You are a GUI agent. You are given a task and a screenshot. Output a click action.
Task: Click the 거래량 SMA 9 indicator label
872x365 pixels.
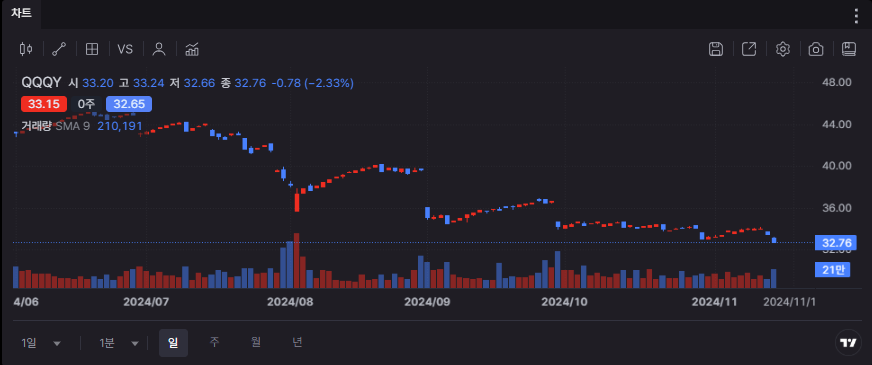55,126
